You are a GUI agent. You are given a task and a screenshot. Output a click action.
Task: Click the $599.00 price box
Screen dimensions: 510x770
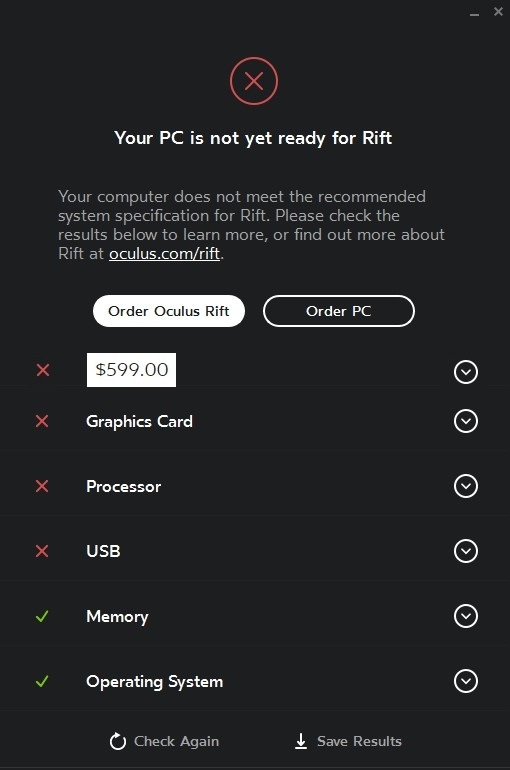pyautogui.click(x=132, y=370)
